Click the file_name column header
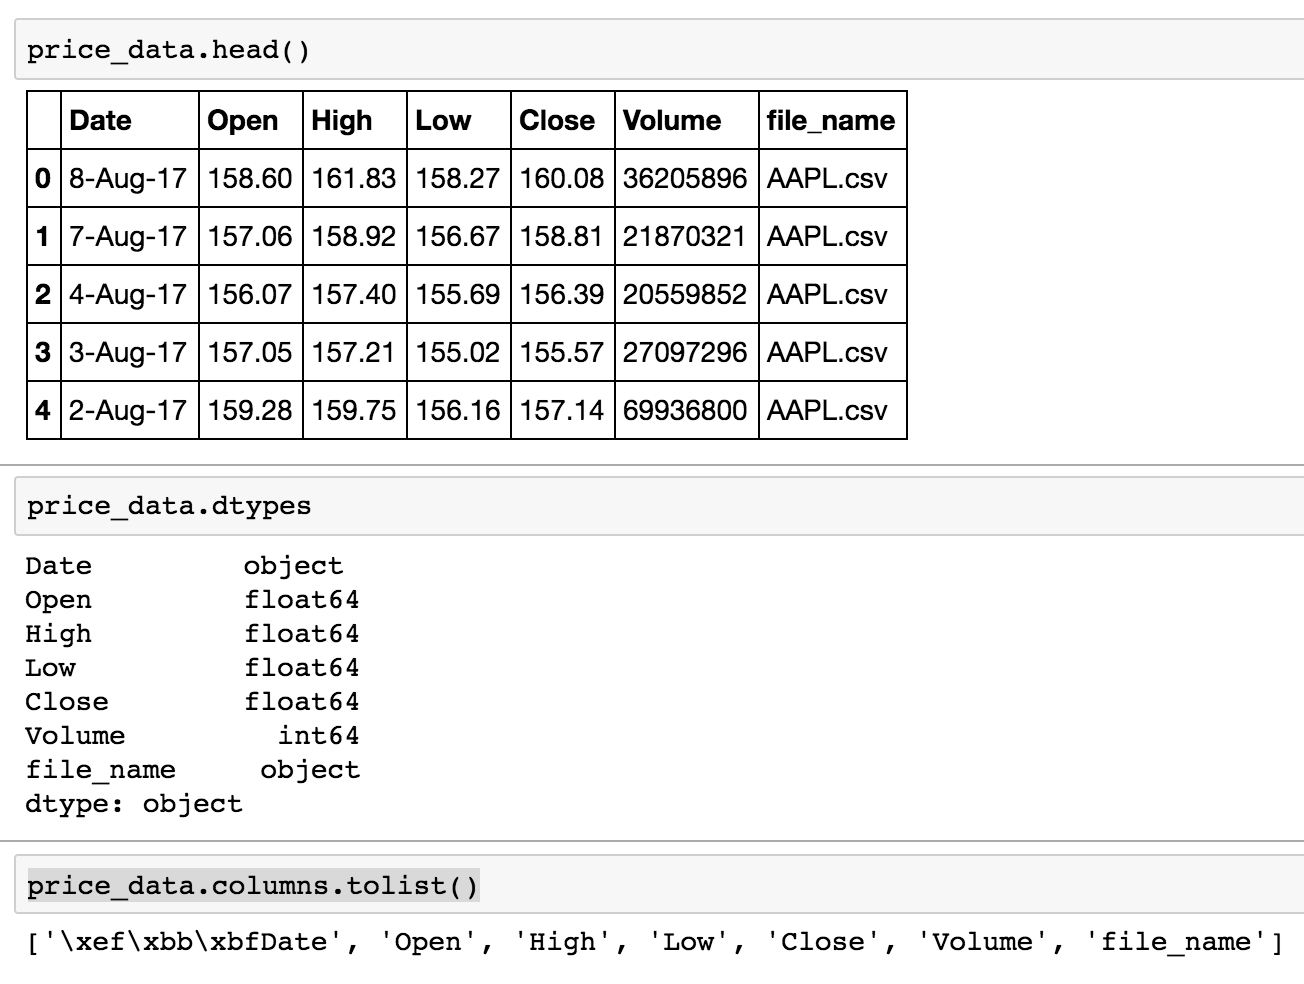Screen dimensions: 1304x984 831,121
